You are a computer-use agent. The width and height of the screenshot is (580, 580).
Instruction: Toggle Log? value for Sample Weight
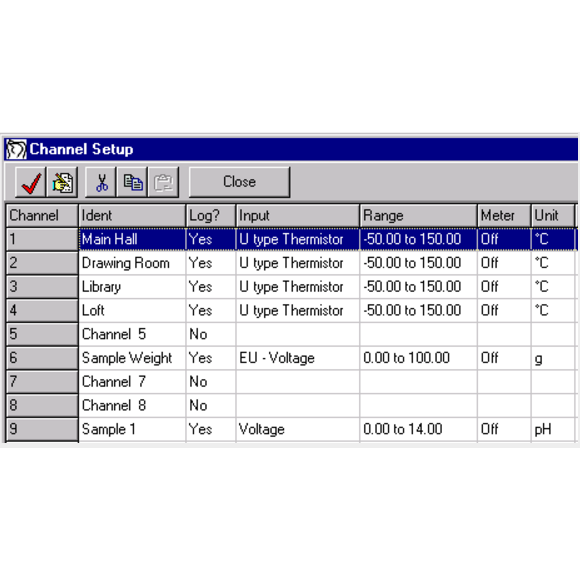coord(211,358)
